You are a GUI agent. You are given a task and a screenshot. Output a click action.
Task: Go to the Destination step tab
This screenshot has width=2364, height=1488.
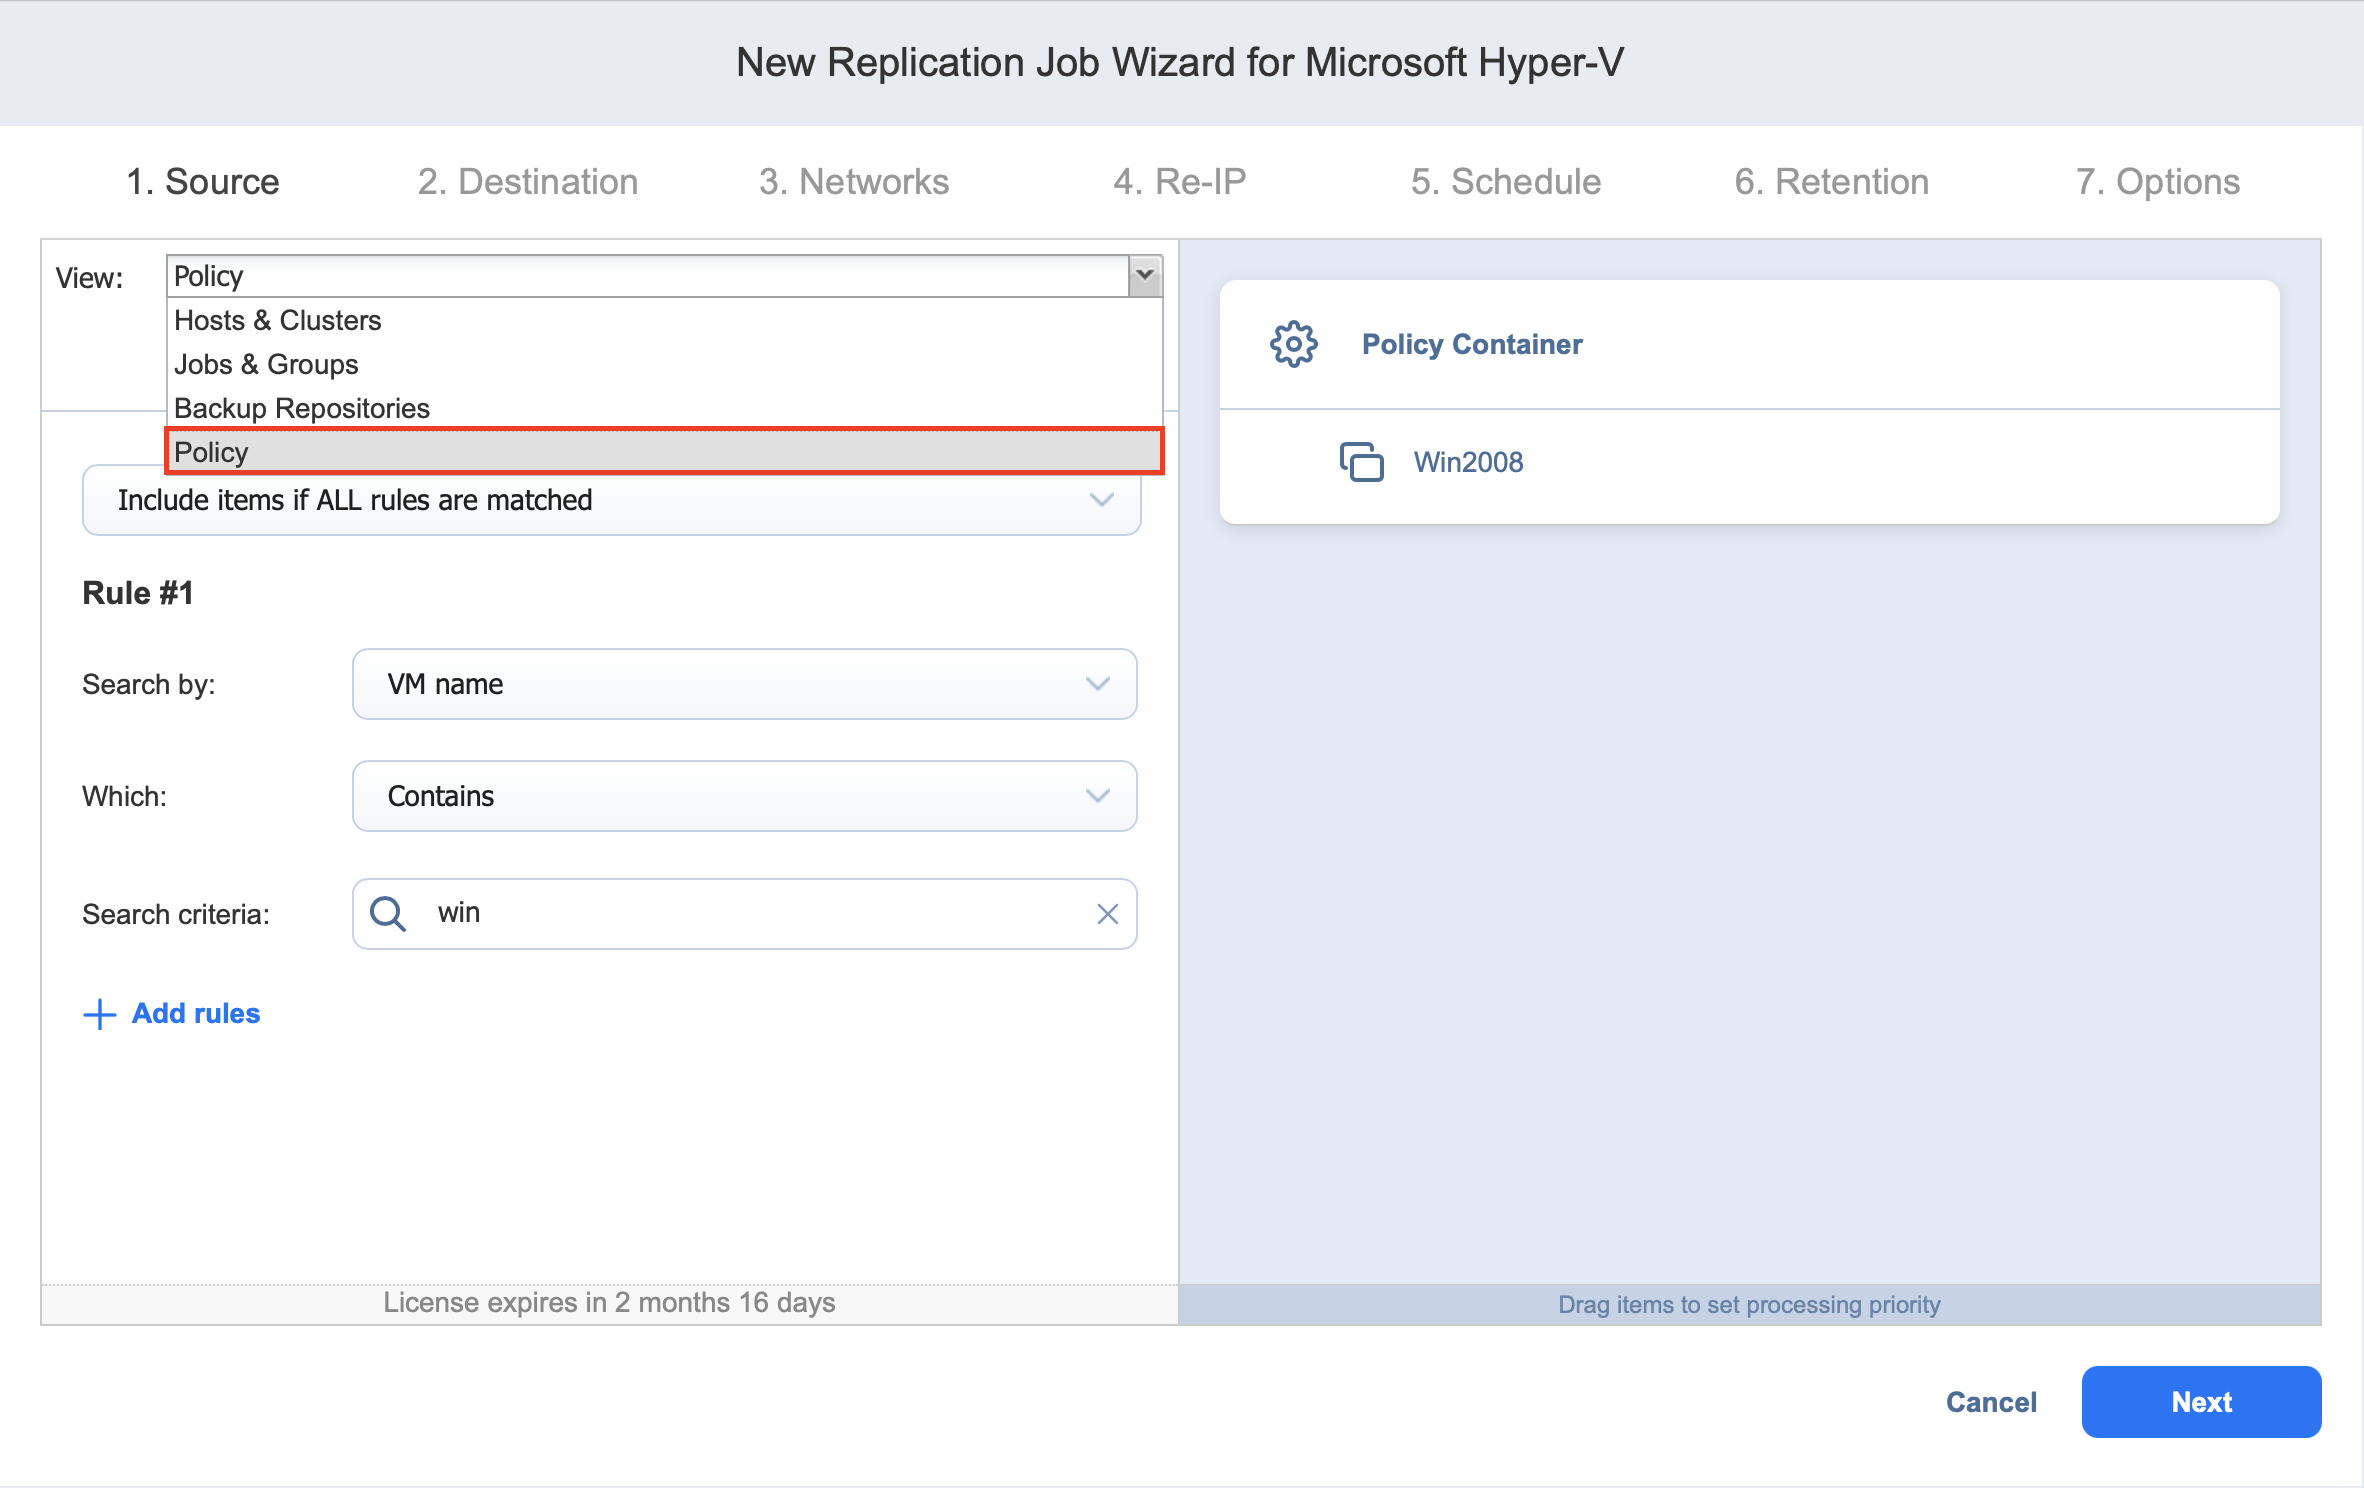point(527,182)
